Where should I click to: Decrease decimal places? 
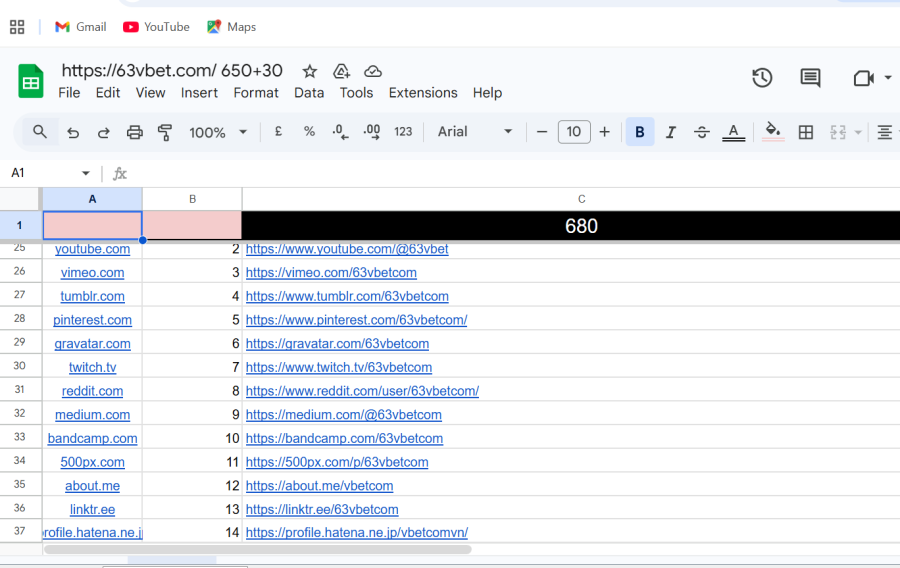(340, 132)
